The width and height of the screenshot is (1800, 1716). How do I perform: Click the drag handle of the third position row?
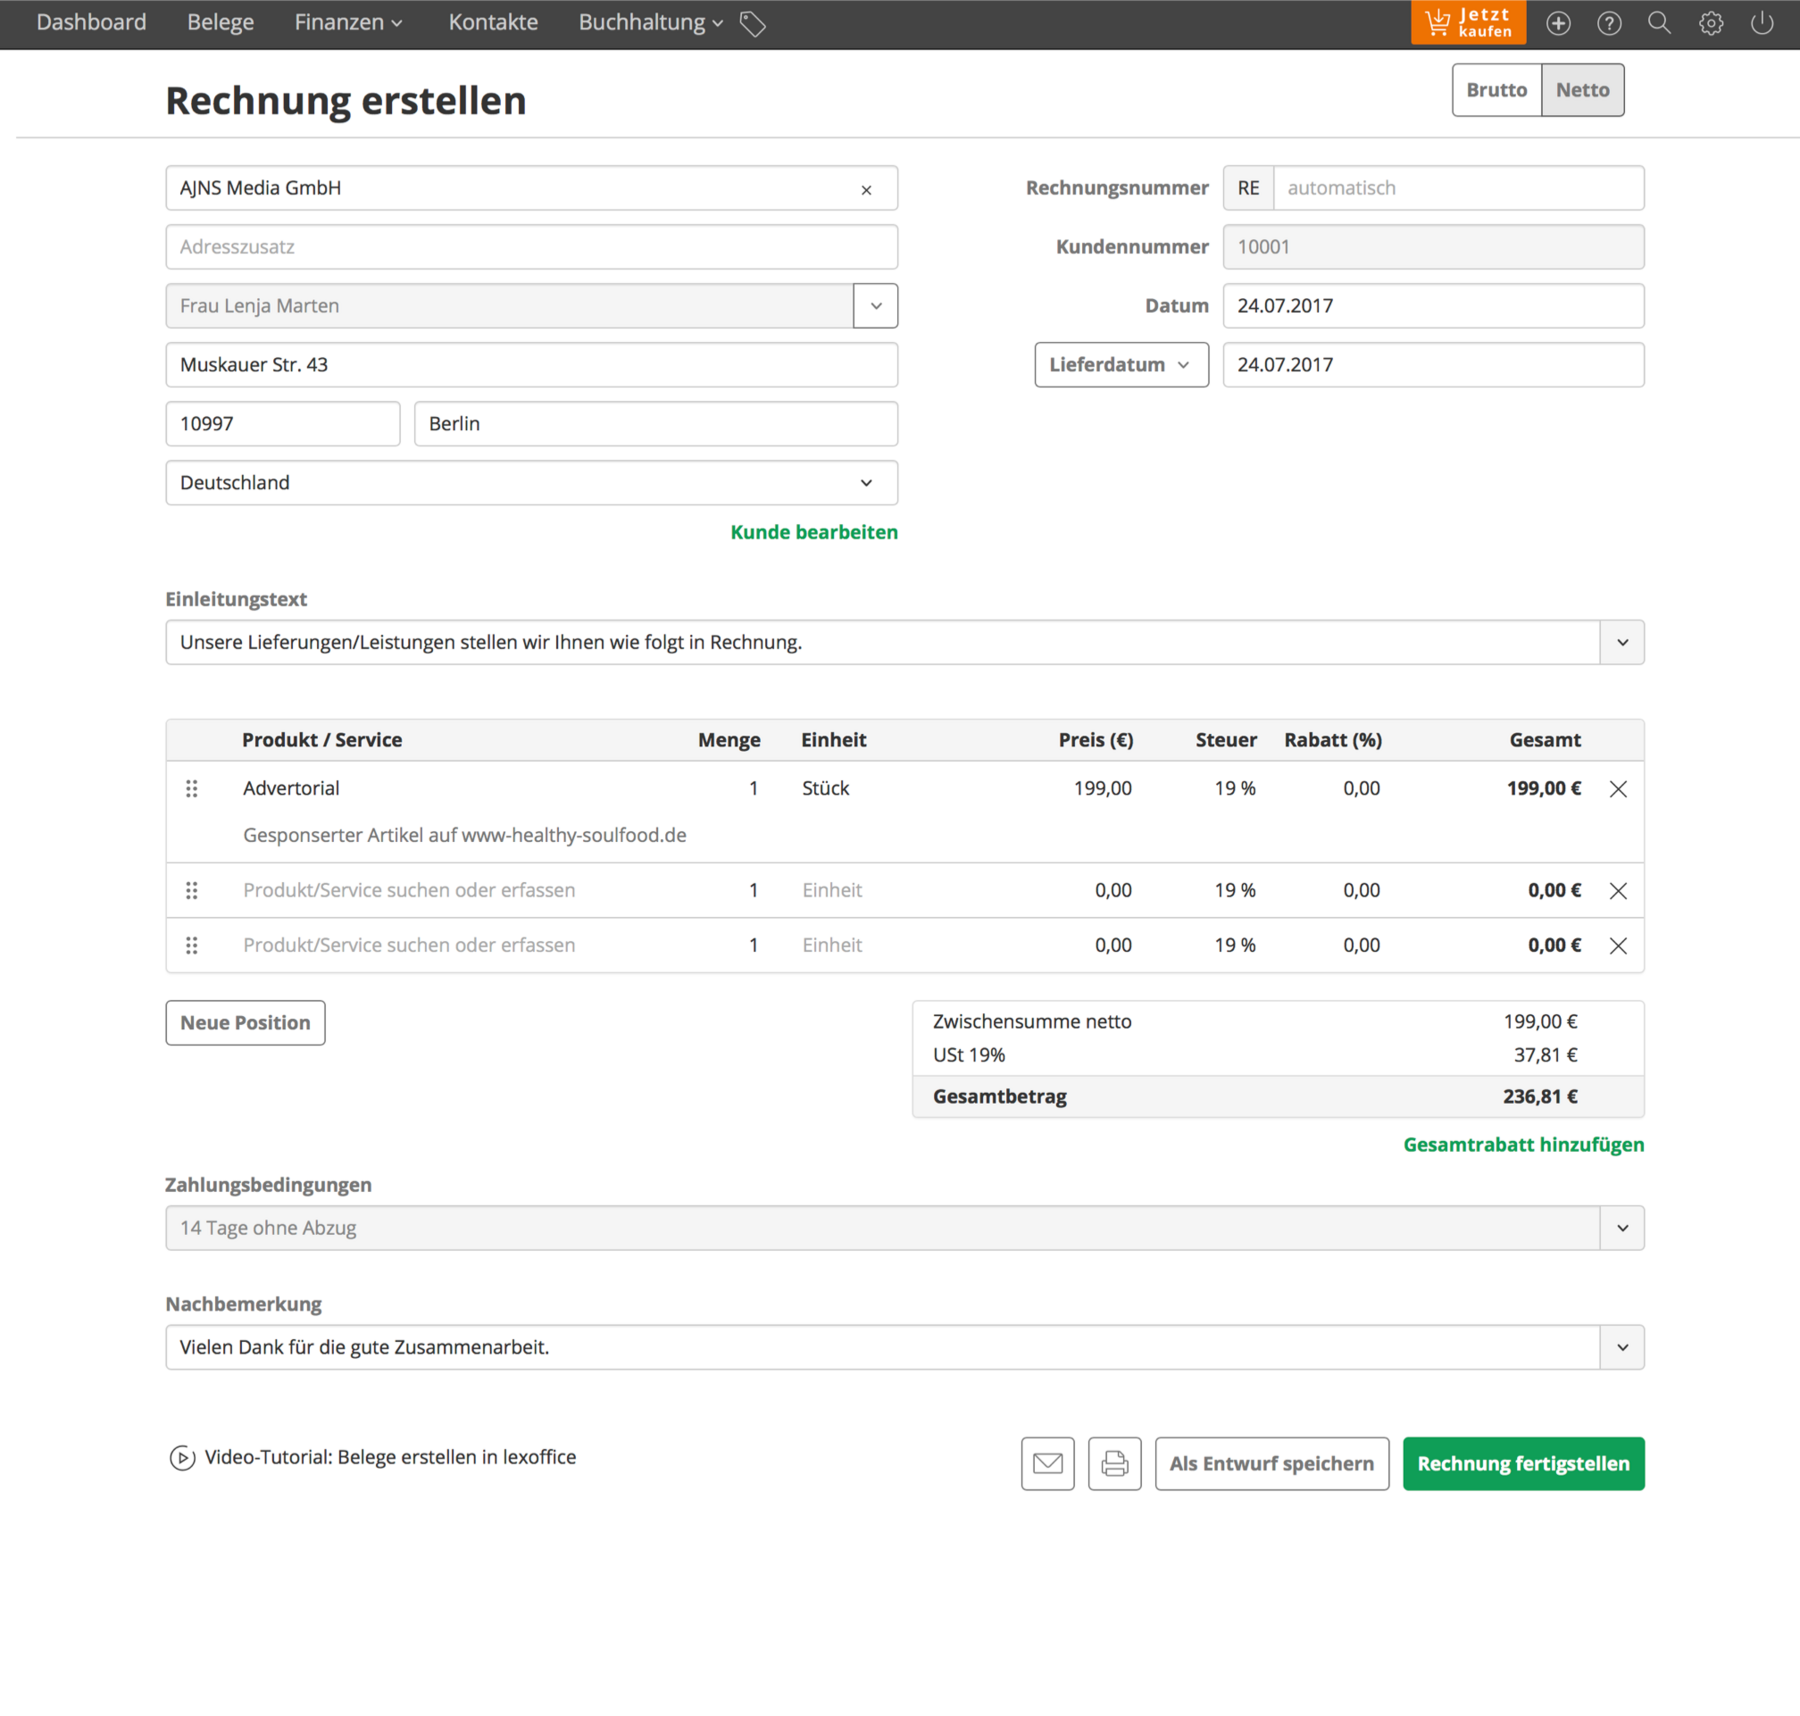point(192,945)
